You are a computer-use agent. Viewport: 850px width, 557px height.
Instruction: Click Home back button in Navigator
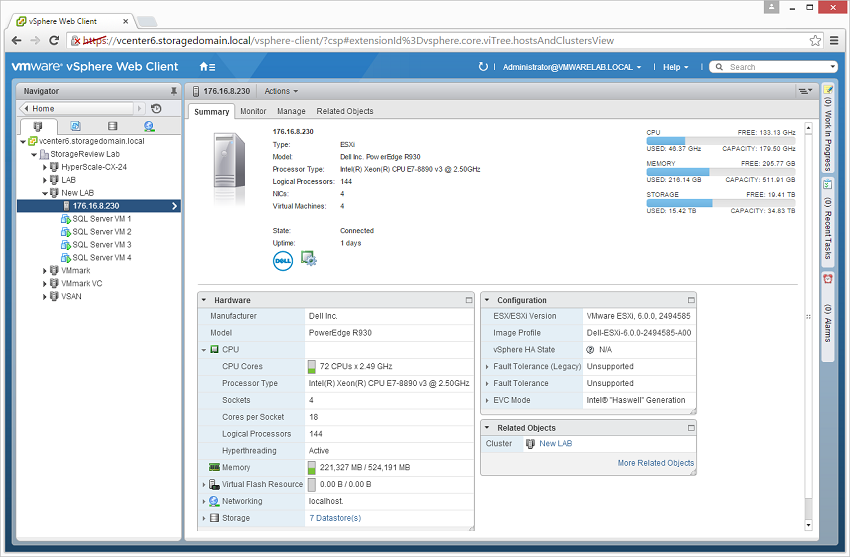point(76,108)
